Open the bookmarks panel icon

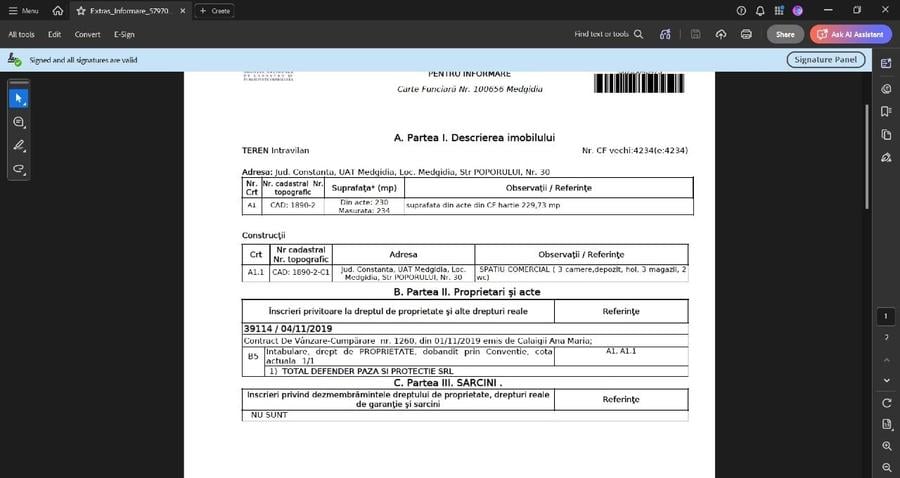[886, 111]
